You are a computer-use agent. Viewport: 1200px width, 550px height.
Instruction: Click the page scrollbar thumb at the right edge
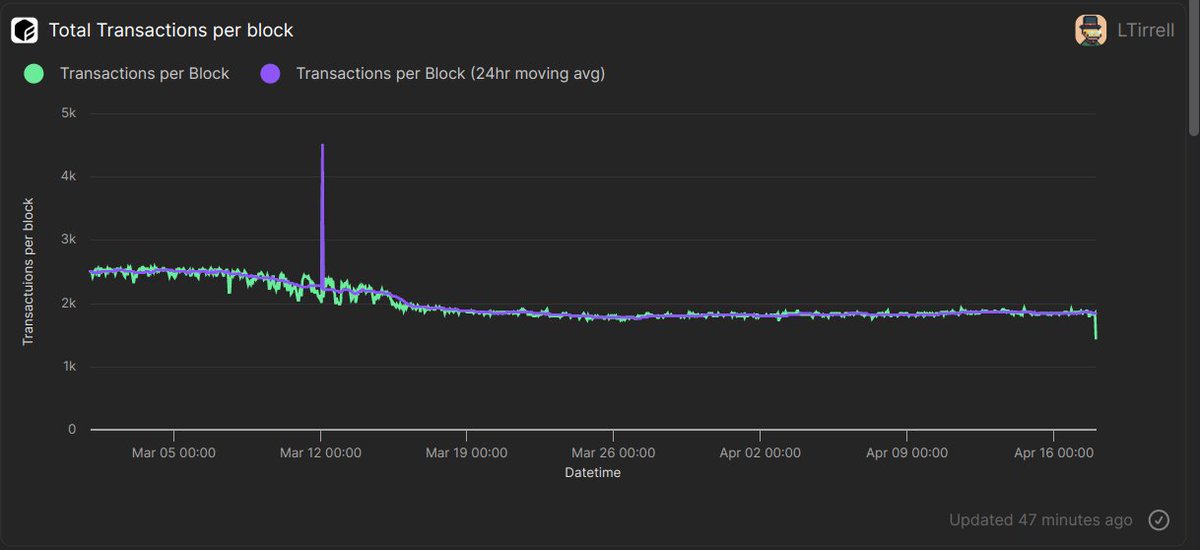point(1193,67)
